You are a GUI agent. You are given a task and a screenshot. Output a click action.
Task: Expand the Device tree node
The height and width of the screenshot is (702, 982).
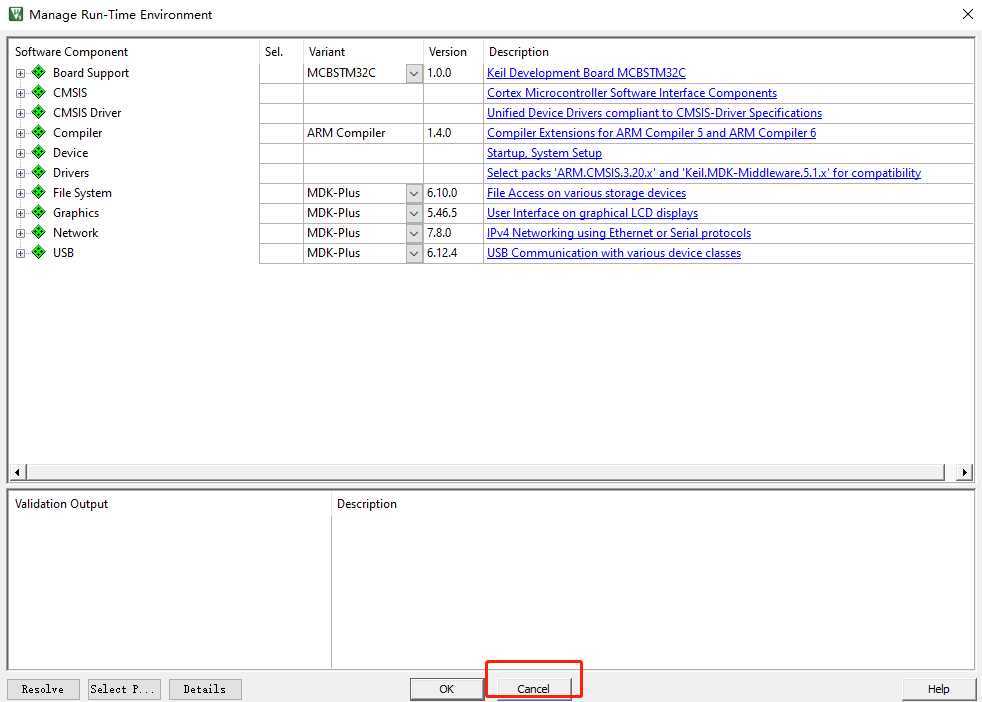[x=20, y=153]
